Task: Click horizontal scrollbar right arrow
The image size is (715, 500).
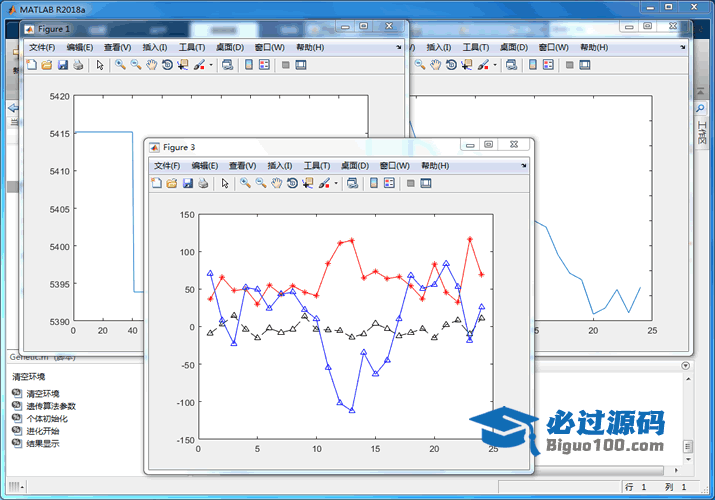Action: click(676, 470)
